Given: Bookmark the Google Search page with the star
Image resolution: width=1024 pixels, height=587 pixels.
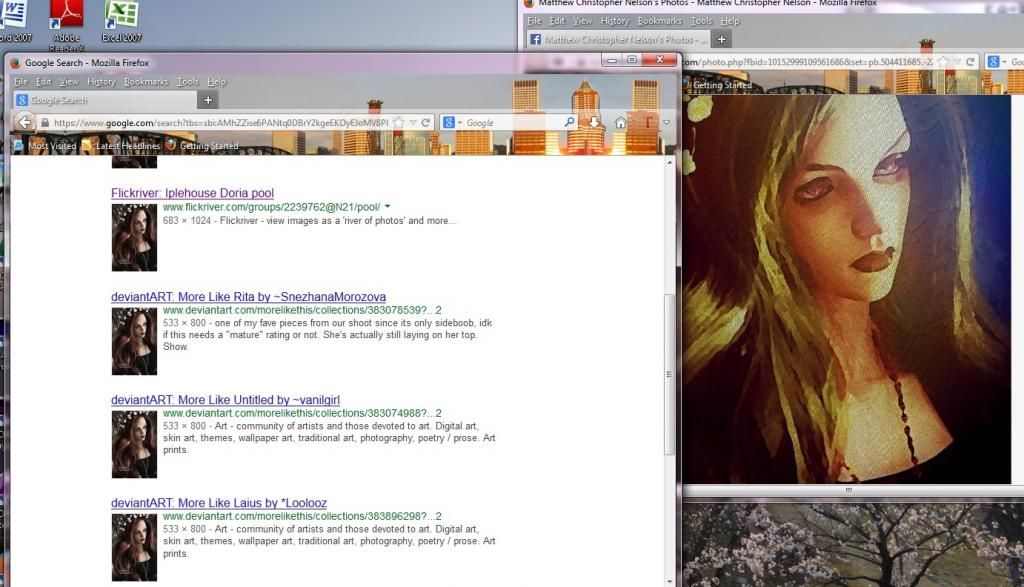Looking at the screenshot, I should [398, 123].
